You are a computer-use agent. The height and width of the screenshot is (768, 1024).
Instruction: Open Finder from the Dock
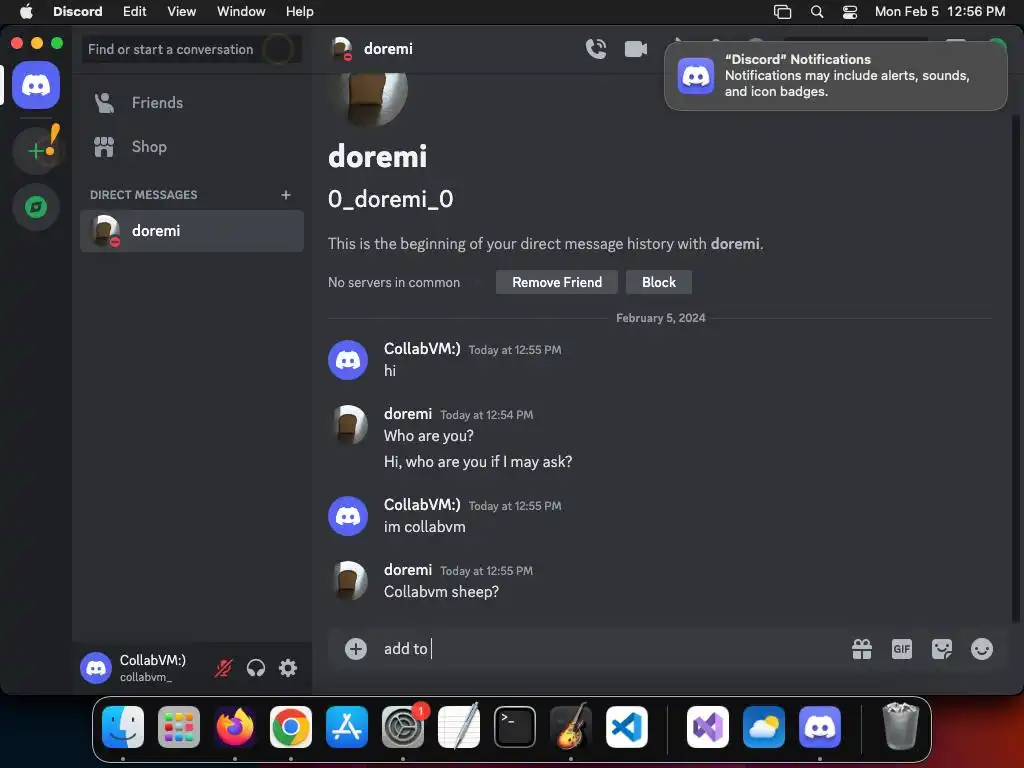pyautogui.click(x=123, y=727)
